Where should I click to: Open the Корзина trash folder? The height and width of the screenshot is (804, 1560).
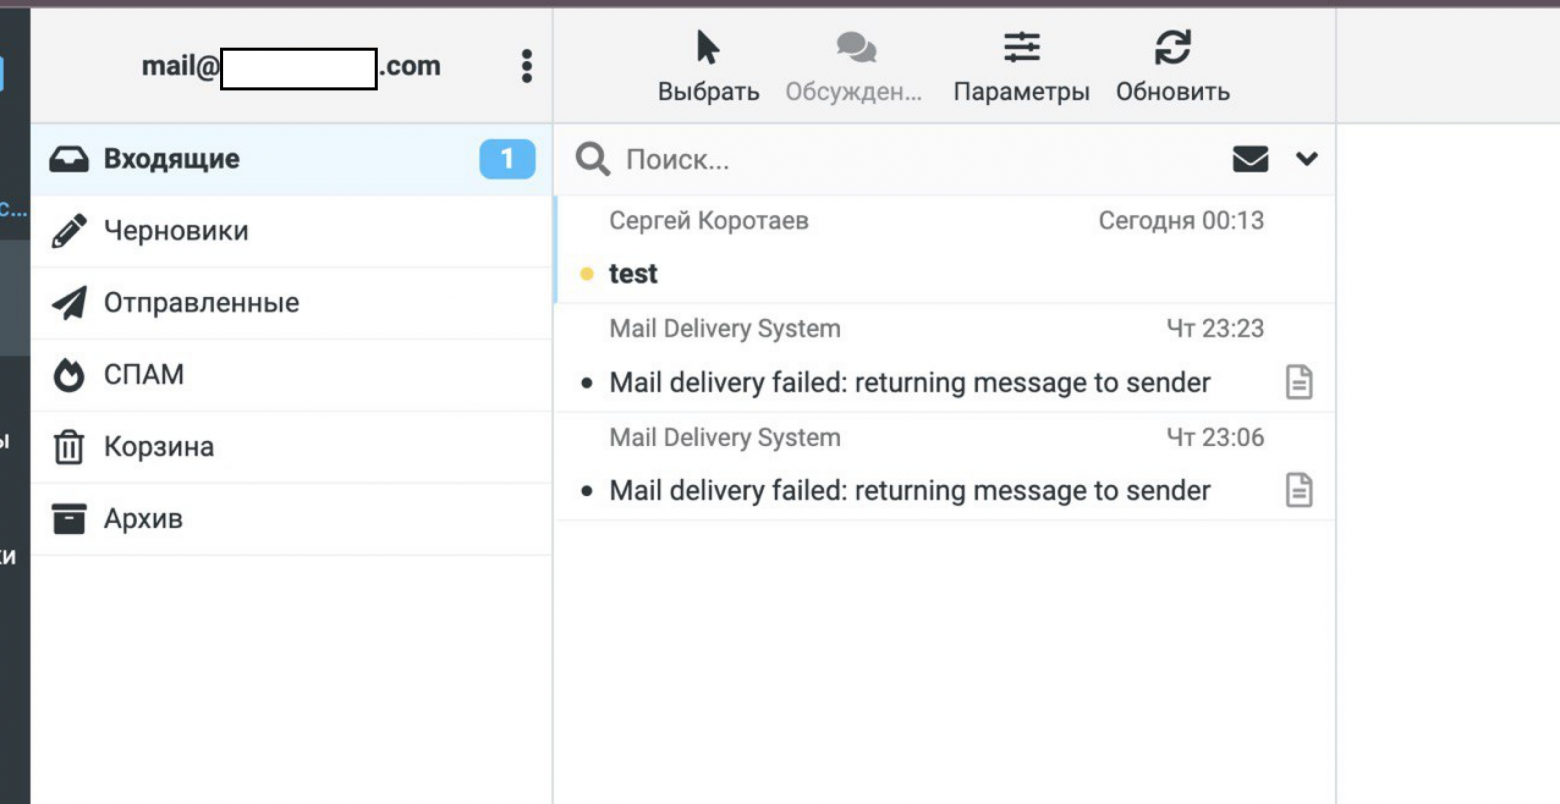click(158, 447)
